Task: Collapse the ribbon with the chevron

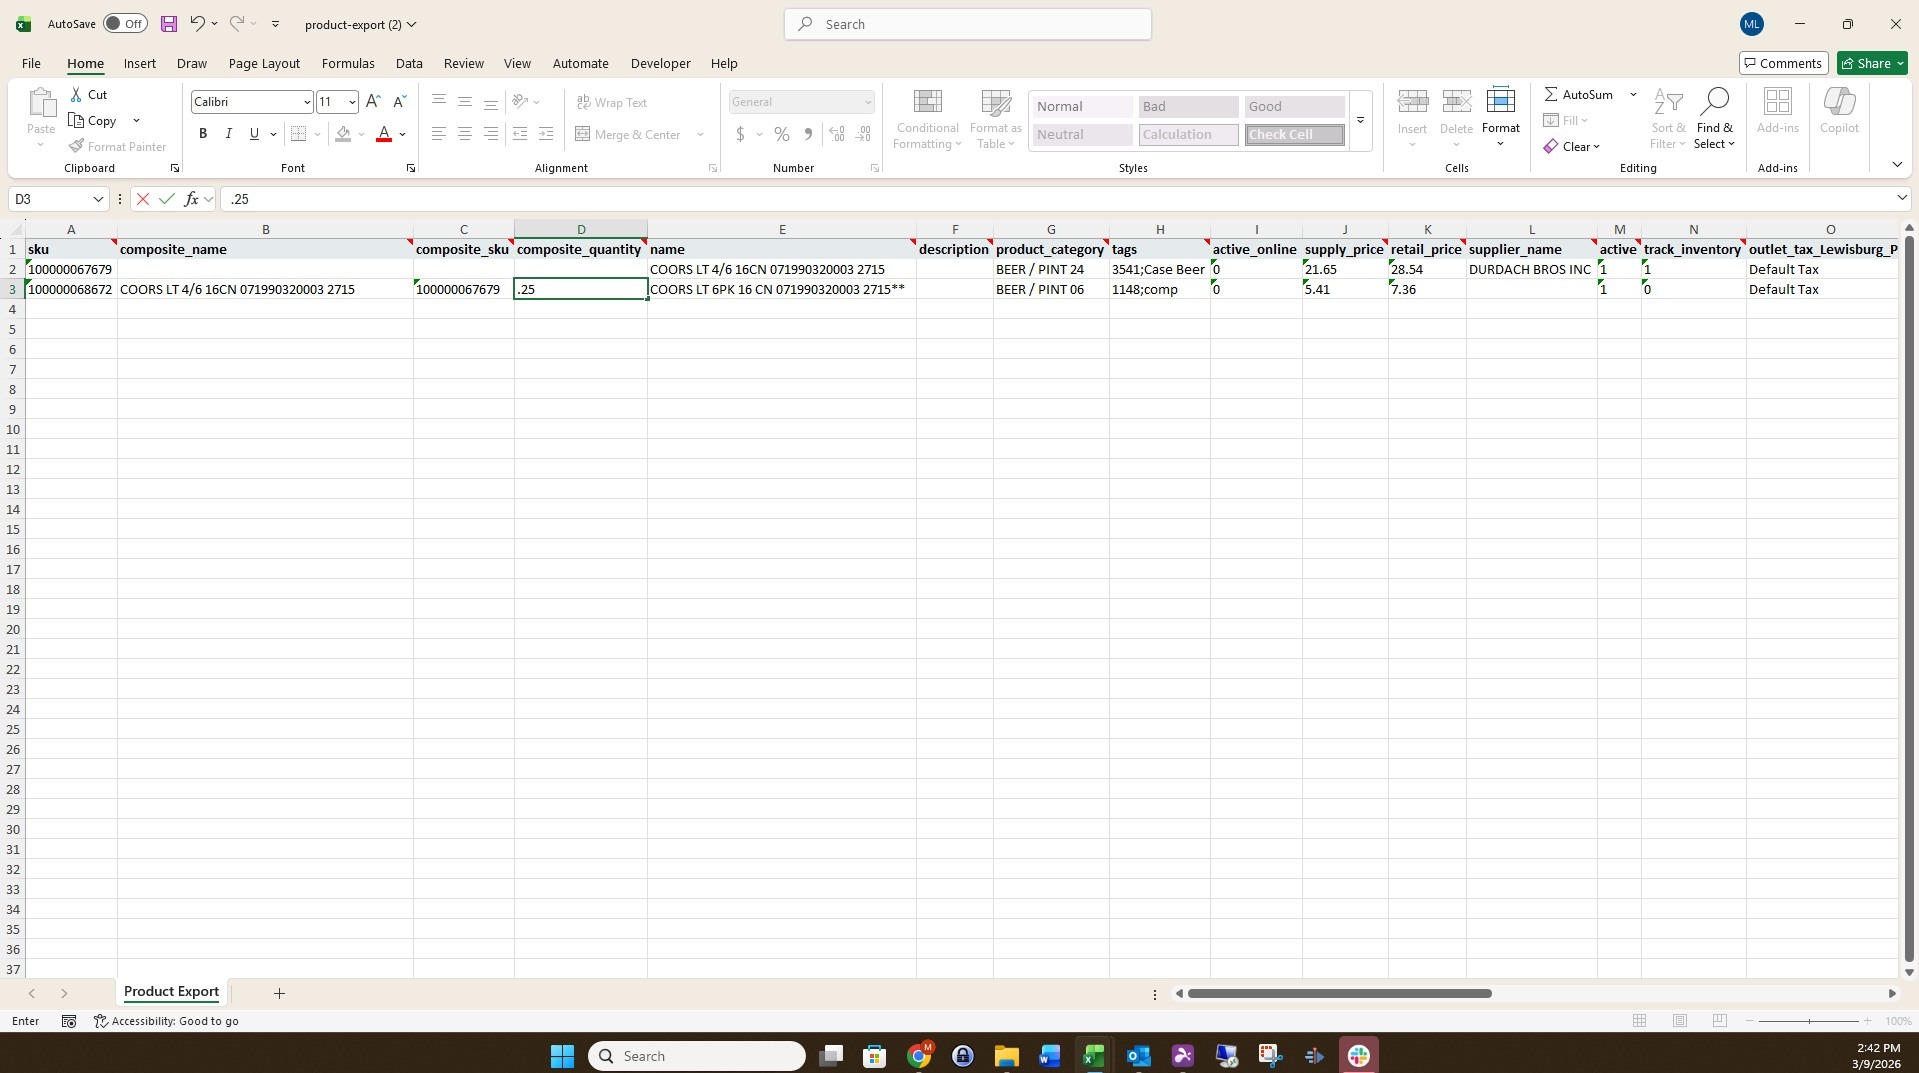Action: [x=1897, y=164]
